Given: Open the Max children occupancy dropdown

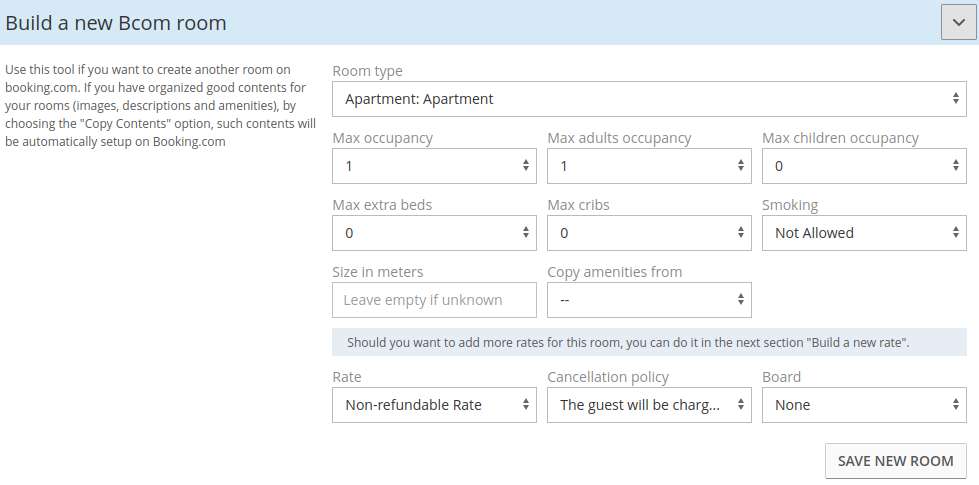Looking at the screenshot, I should (864, 165).
